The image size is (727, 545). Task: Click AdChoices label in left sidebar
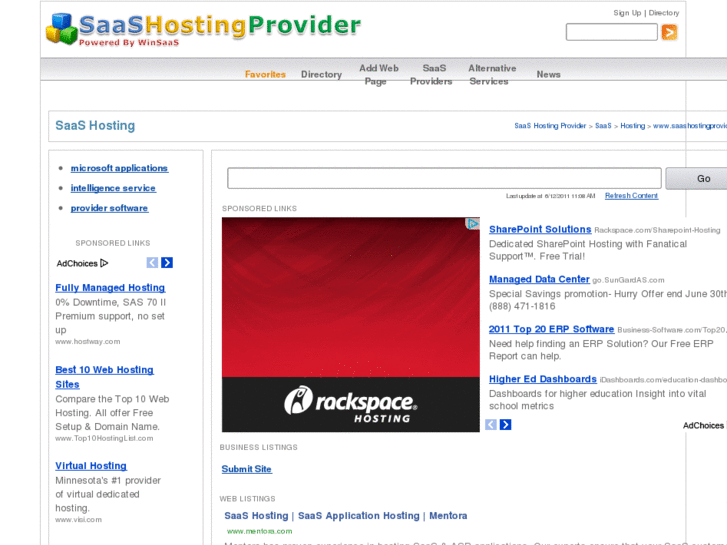[77, 263]
